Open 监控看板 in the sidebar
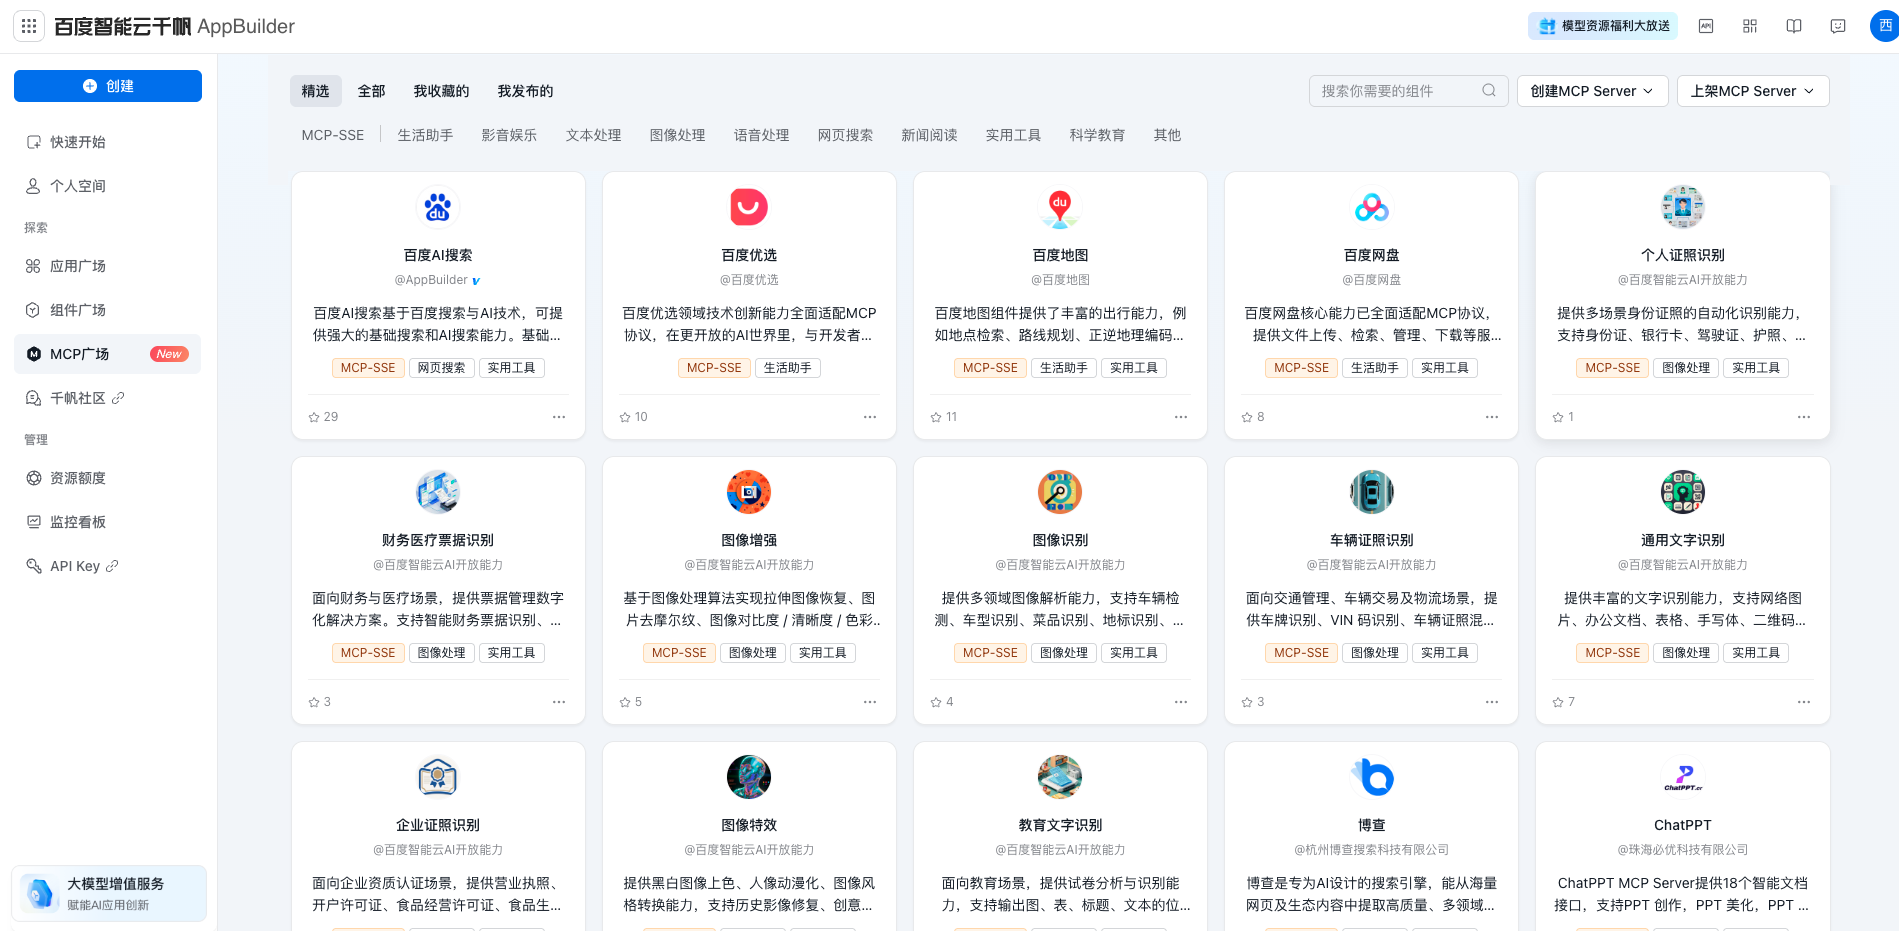This screenshot has height=931, width=1899. [x=108, y=522]
